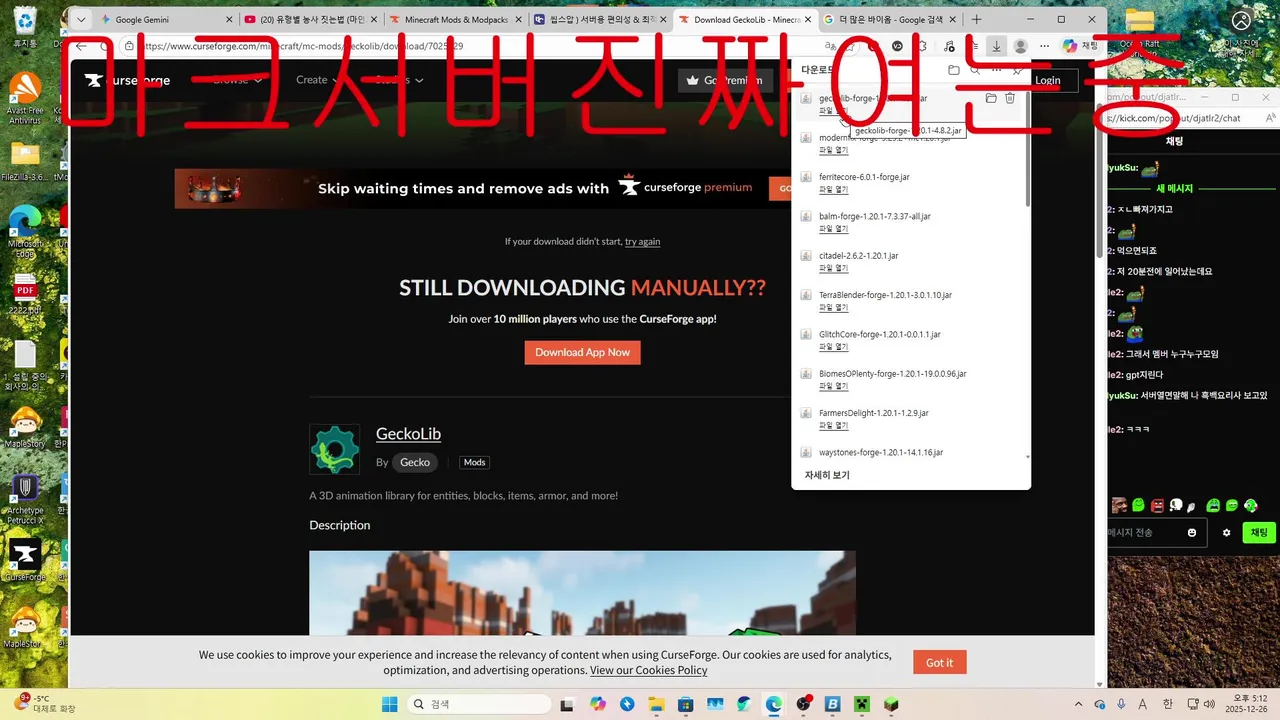Open file link under TerraBlender-forge jar
Viewport: 1280px width, 720px height.
[833, 307]
